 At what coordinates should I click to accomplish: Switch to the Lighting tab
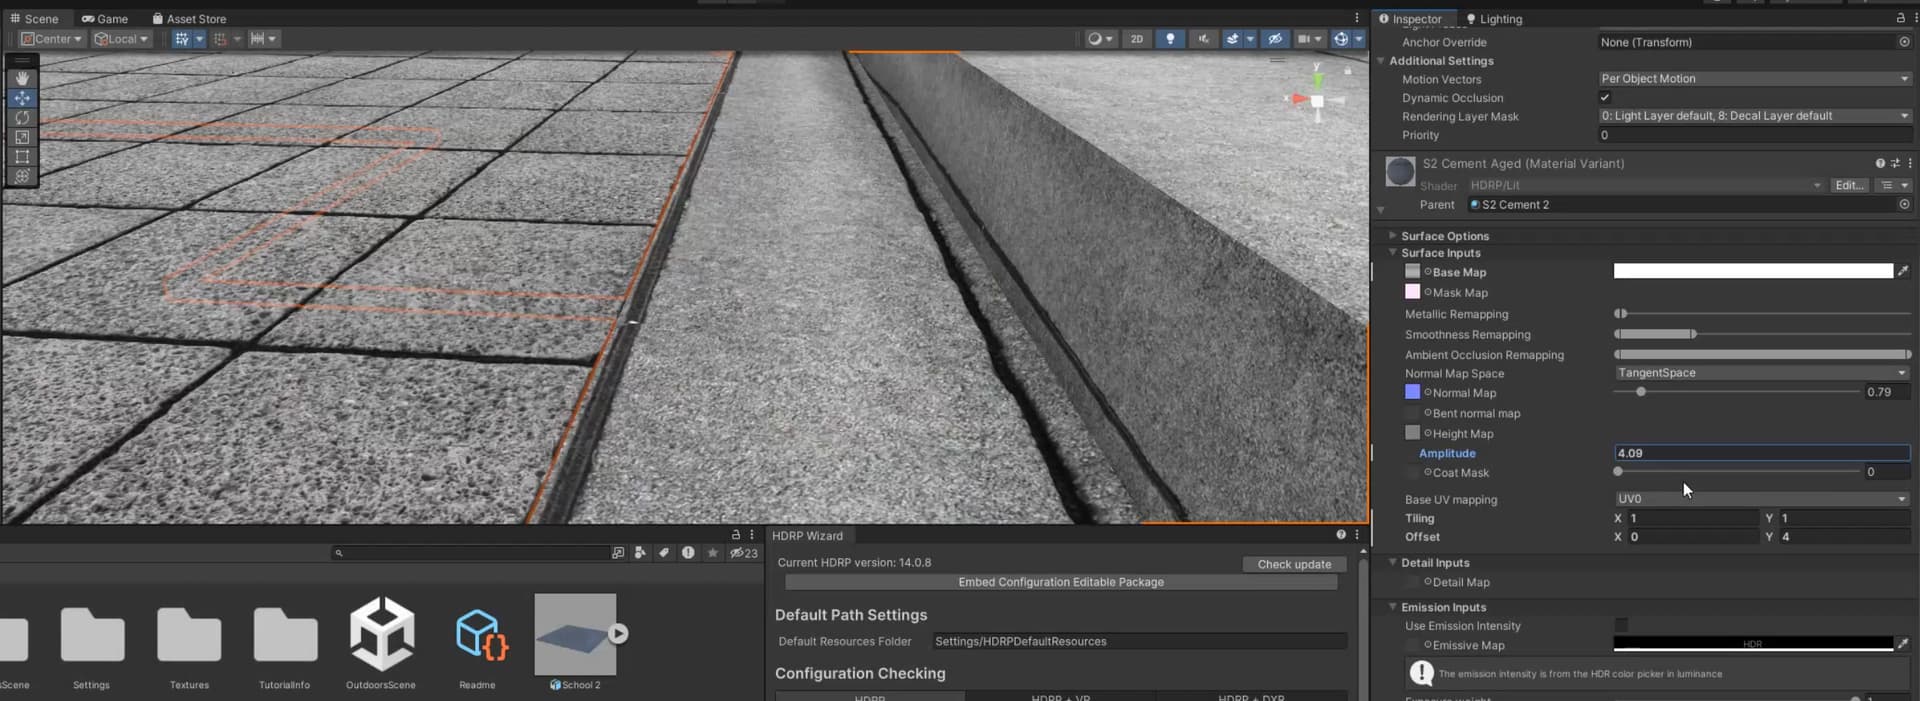(1494, 19)
